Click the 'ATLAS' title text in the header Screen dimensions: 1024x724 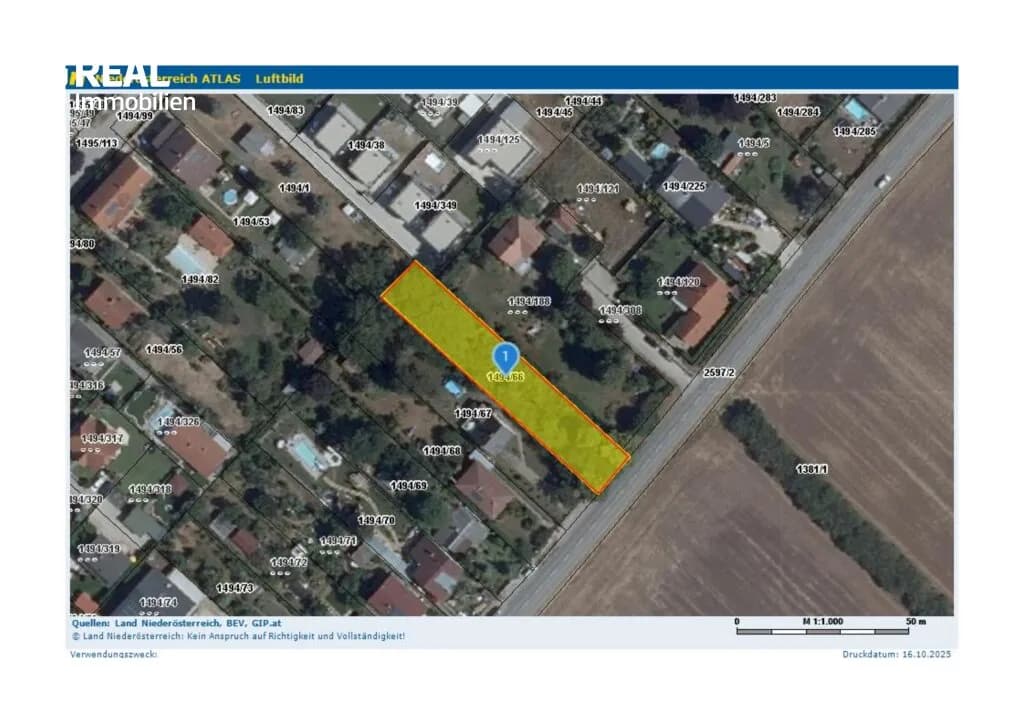221,79
